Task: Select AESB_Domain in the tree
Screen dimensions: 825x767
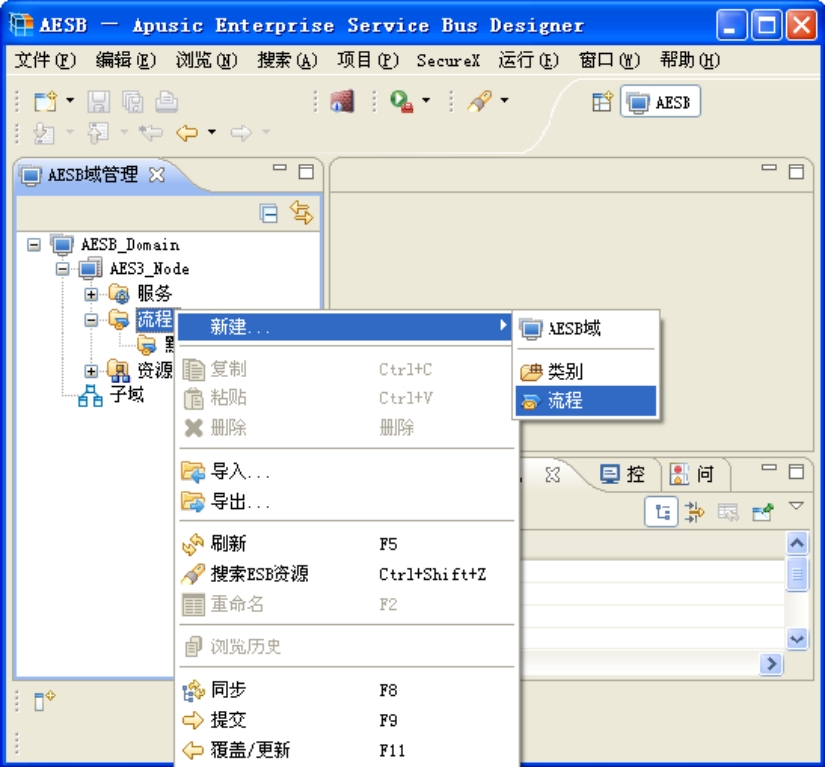Action: [x=130, y=245]
